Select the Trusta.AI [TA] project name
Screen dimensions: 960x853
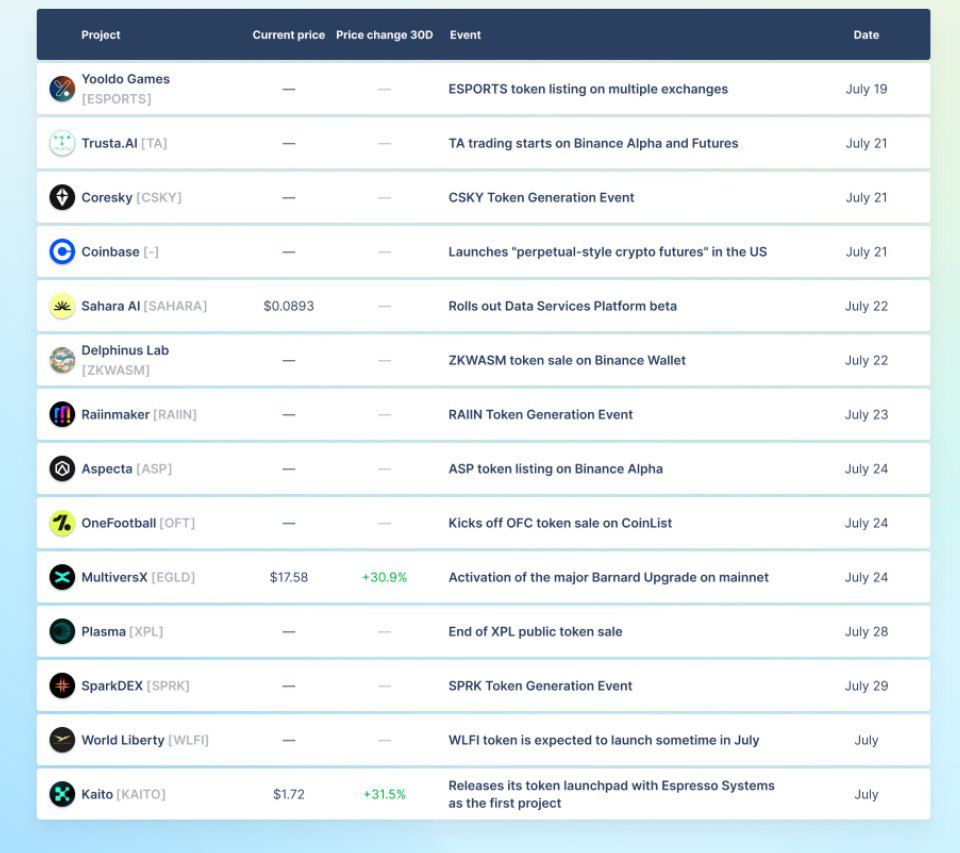pyautogui.click(x=124, y=143)
